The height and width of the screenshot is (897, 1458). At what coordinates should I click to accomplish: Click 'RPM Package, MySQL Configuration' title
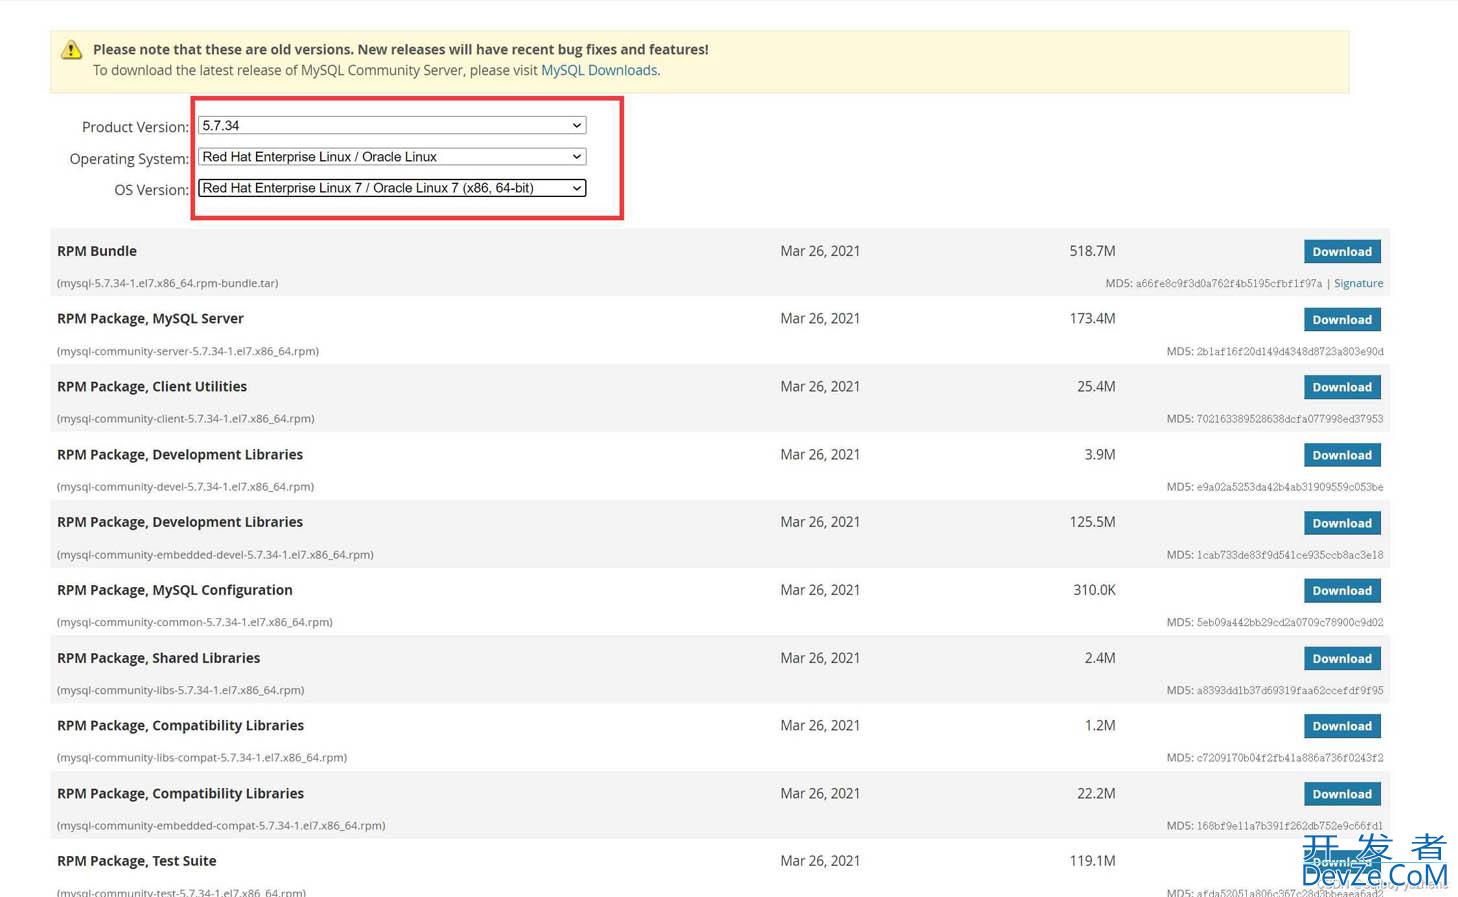(x=175, y=590)
